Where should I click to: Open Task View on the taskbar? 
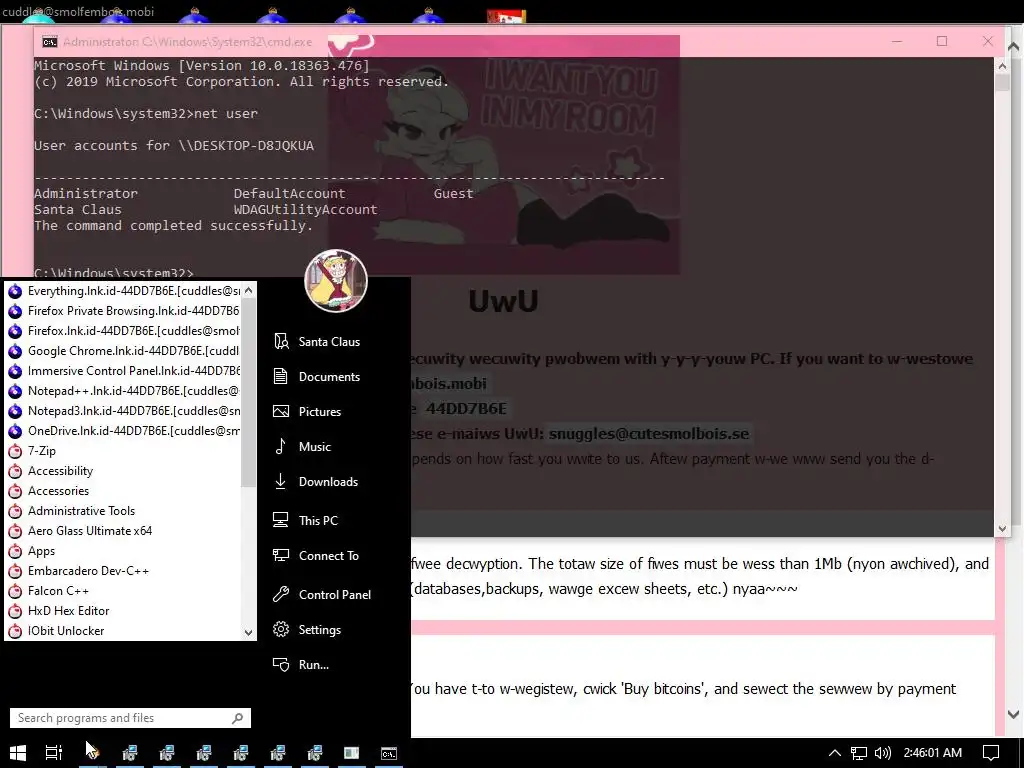tap(54, 753)
